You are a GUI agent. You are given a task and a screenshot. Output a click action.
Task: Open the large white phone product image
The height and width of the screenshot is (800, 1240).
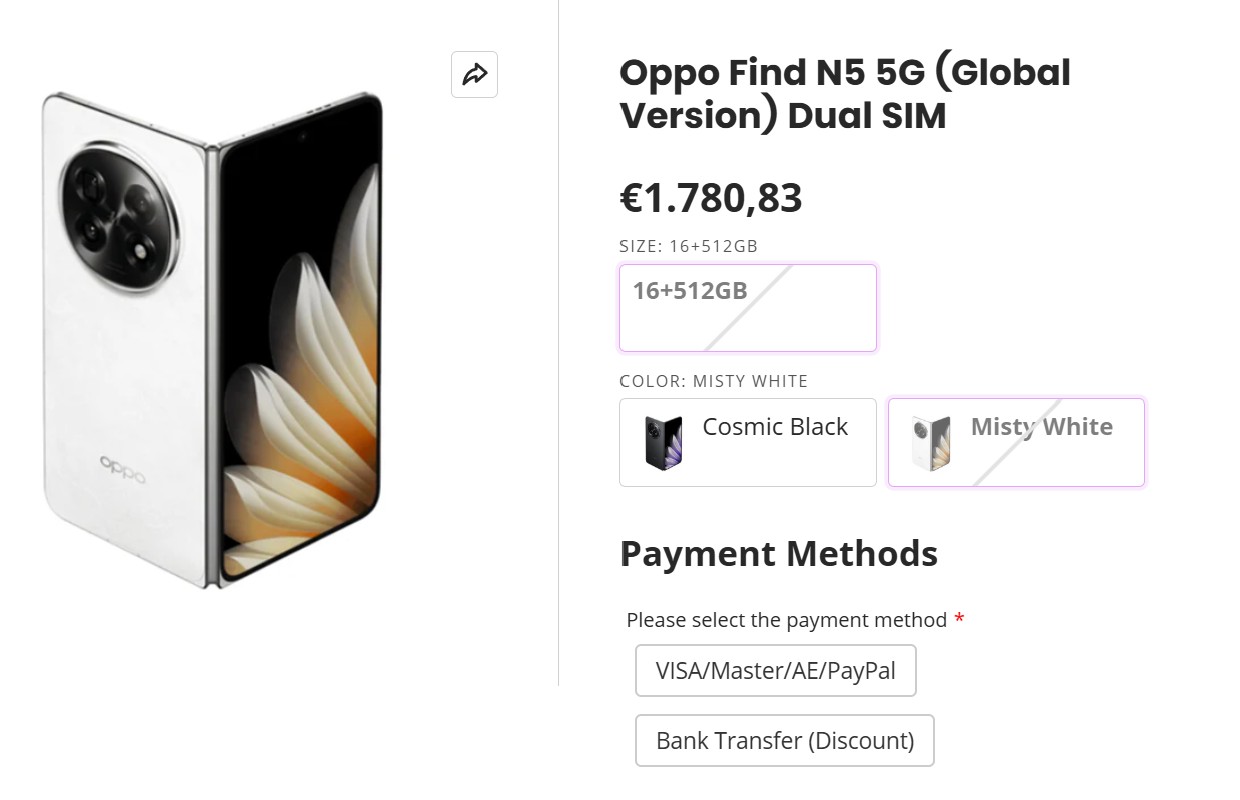pos(212,340)
